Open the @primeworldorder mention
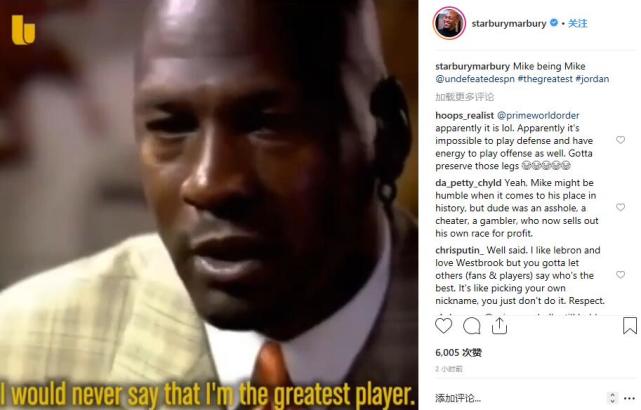641x410 pixels. pyautogui.click(x=538, y=116)
